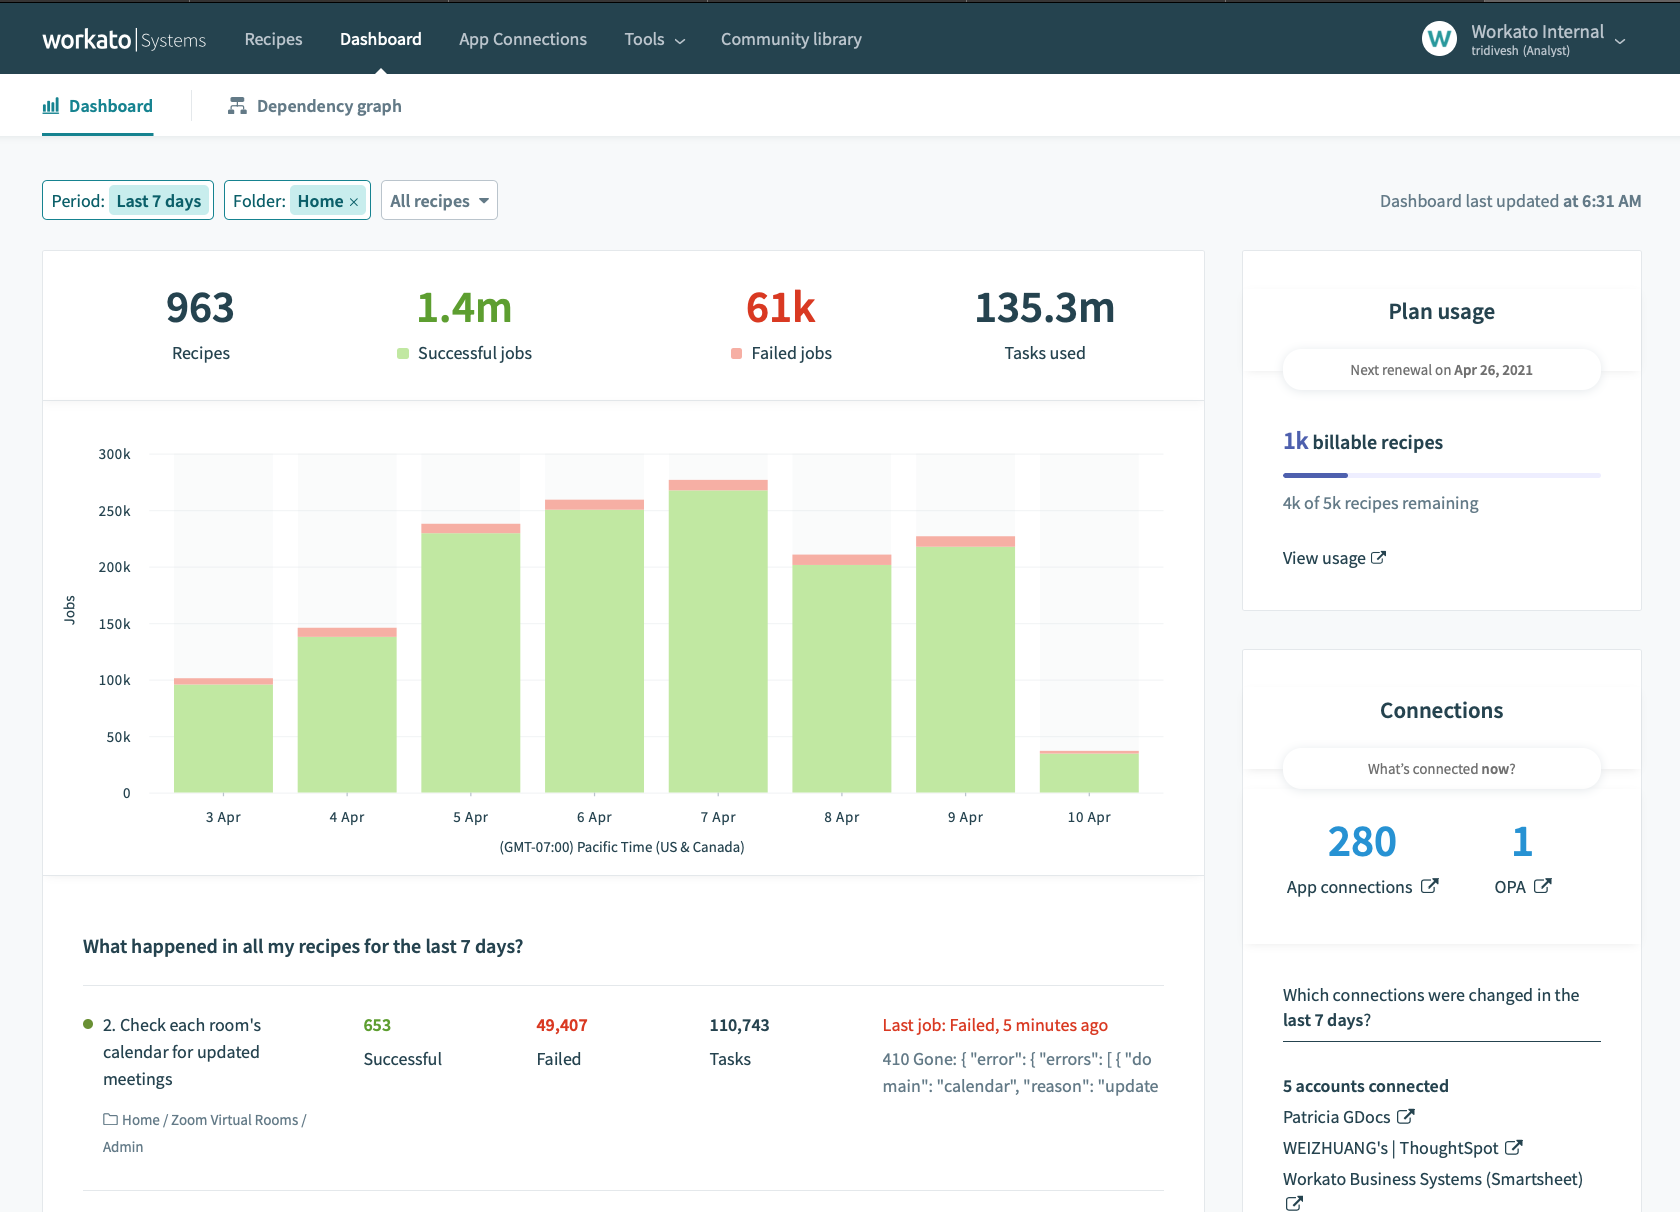Click the Next renewal on Apr 26, 2021 label
The height and width of the screenshot is (1212, 1680).
(1441, 370)
